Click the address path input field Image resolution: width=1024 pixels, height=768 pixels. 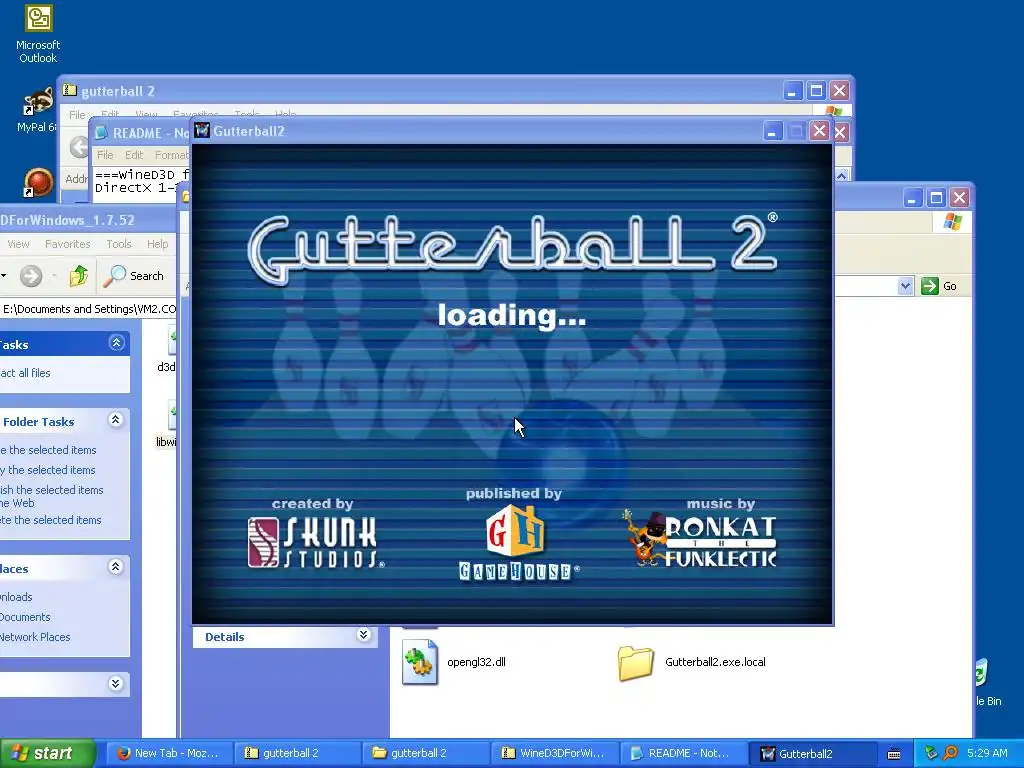[x=88, y=309]
